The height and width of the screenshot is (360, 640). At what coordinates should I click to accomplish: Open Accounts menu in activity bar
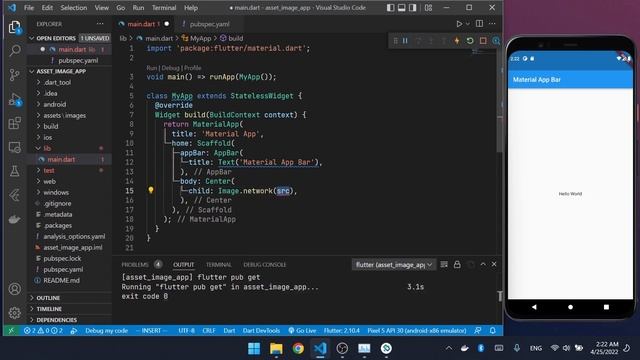point(15,289)
